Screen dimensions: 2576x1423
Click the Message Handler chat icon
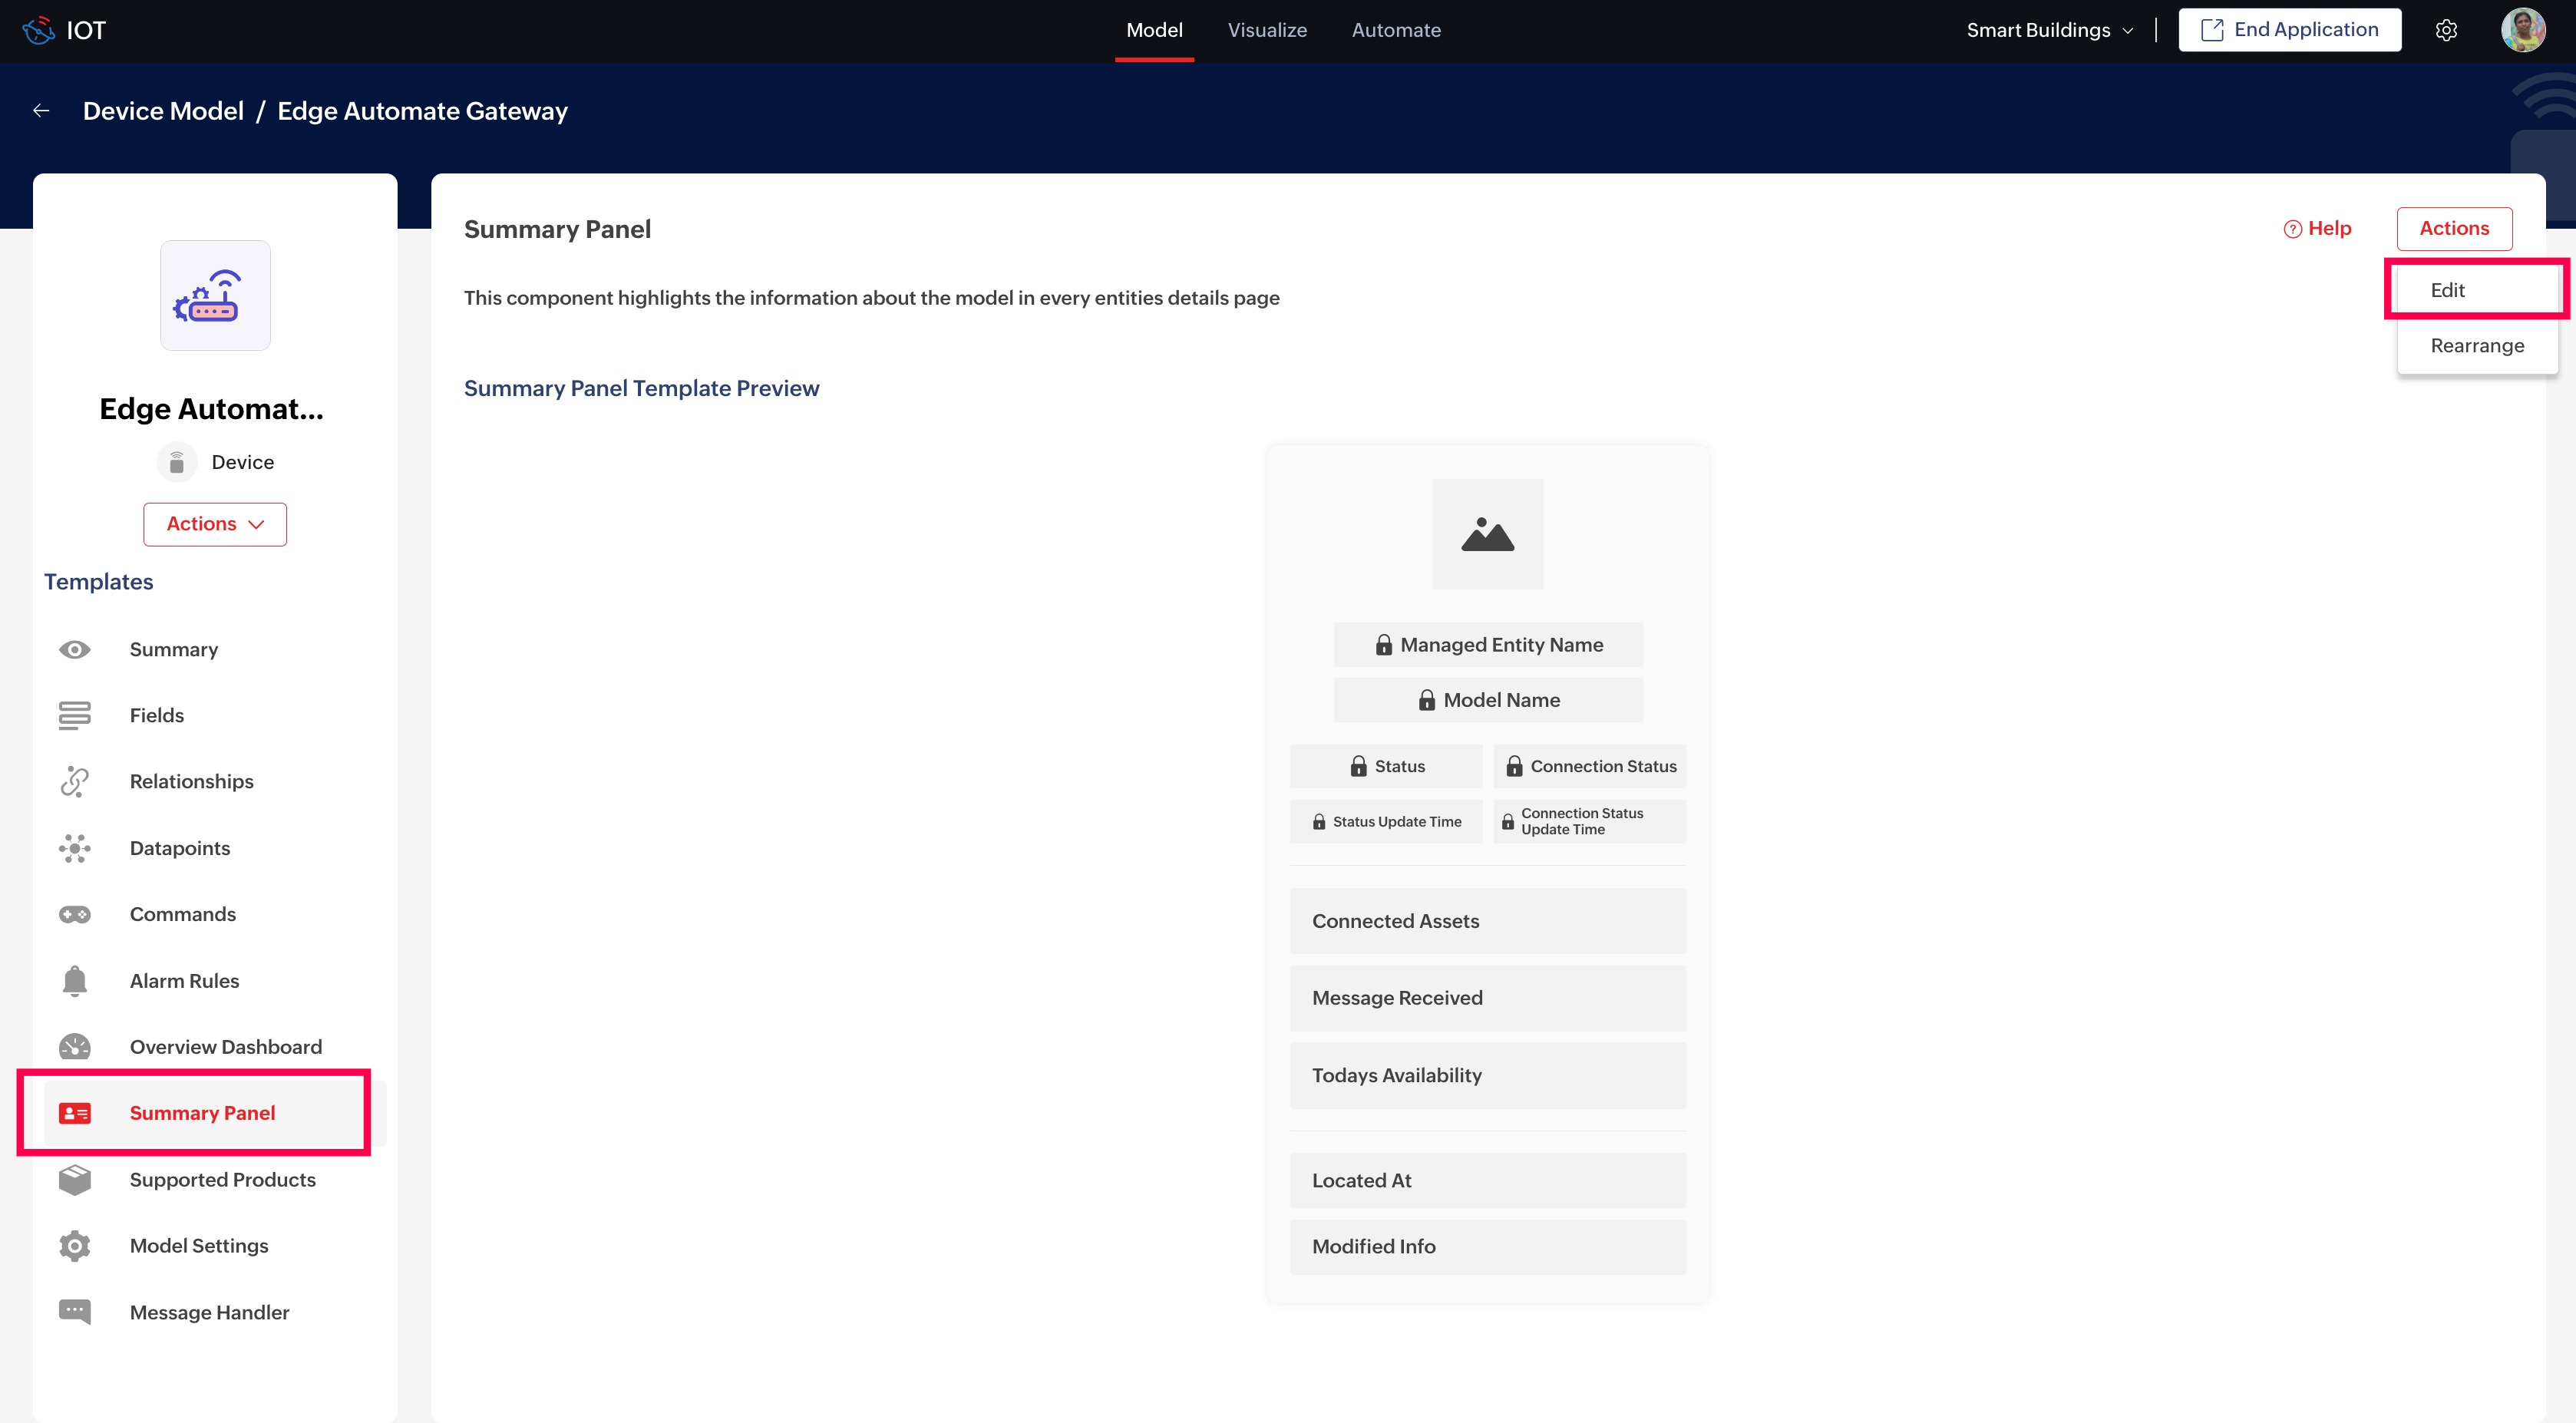click(x=74, y=1311)
